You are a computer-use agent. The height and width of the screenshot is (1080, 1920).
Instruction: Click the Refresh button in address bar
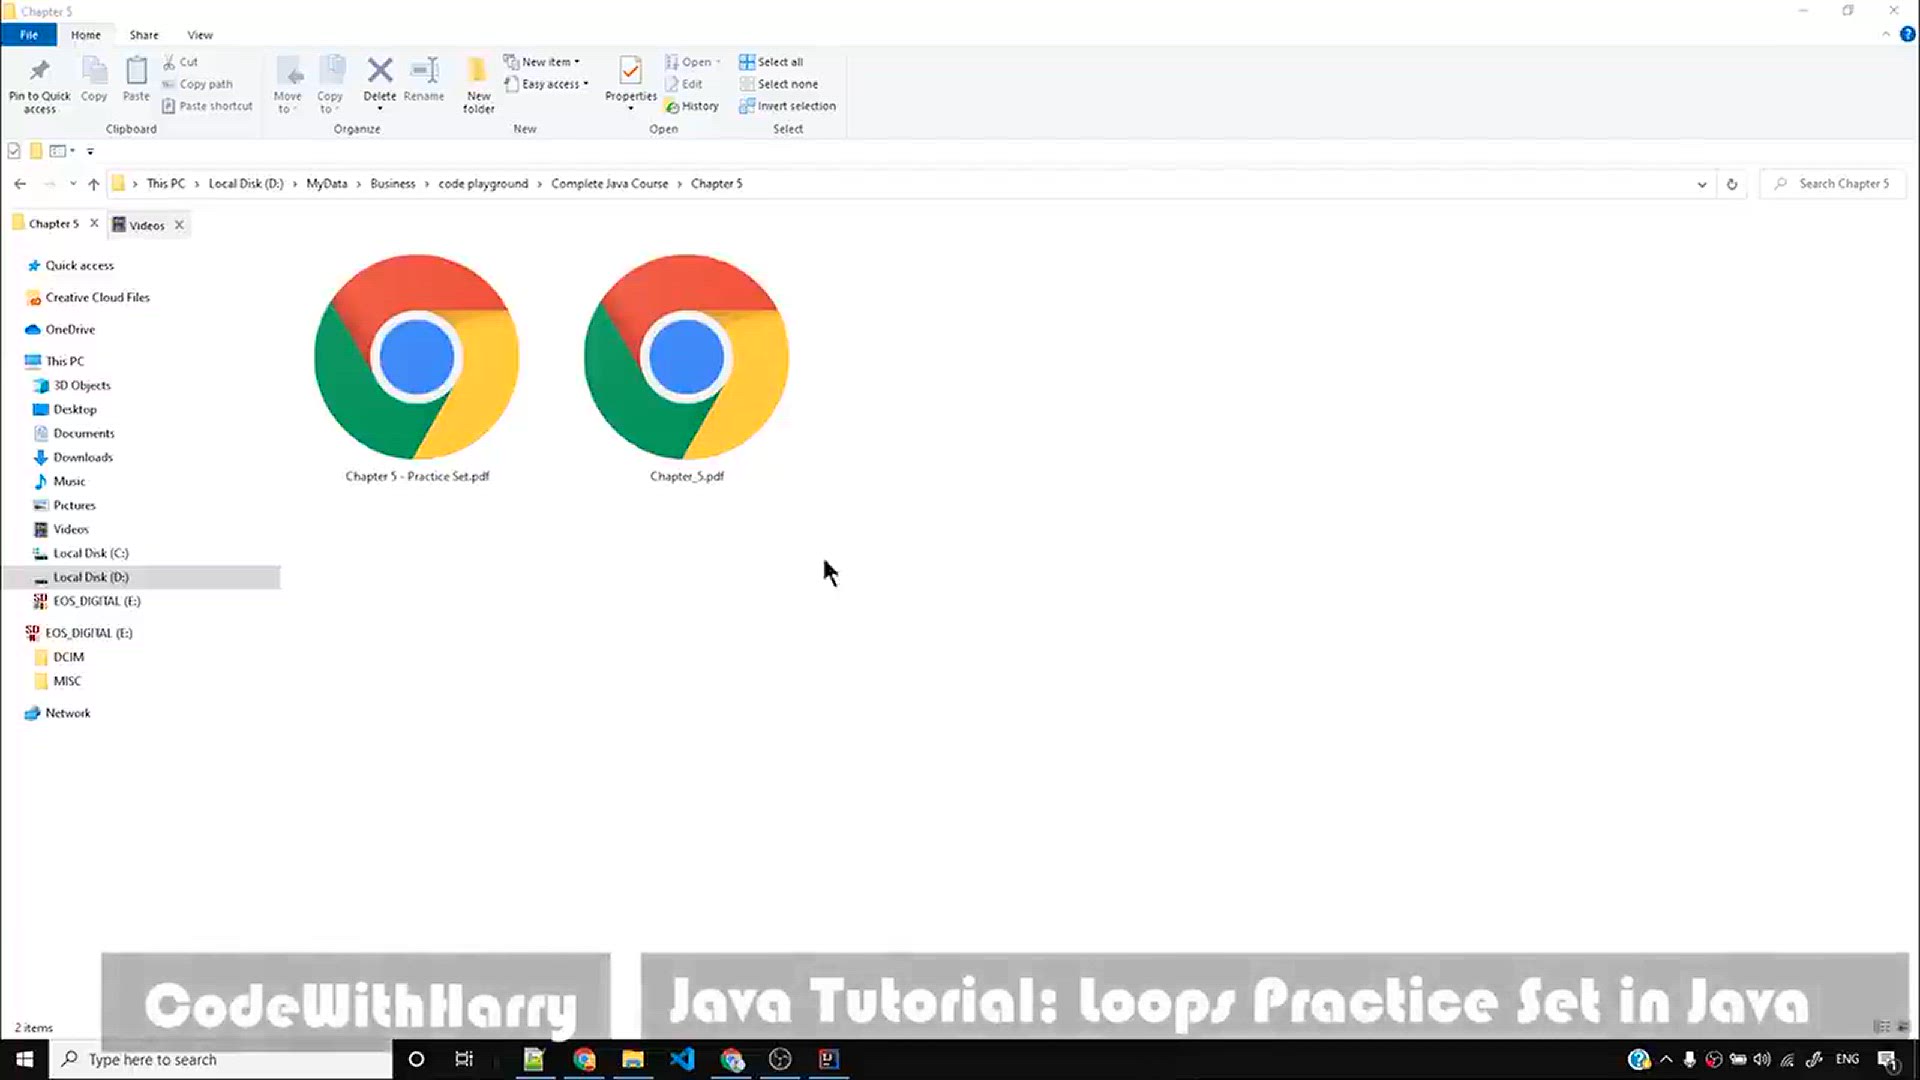coord(1732,184)
